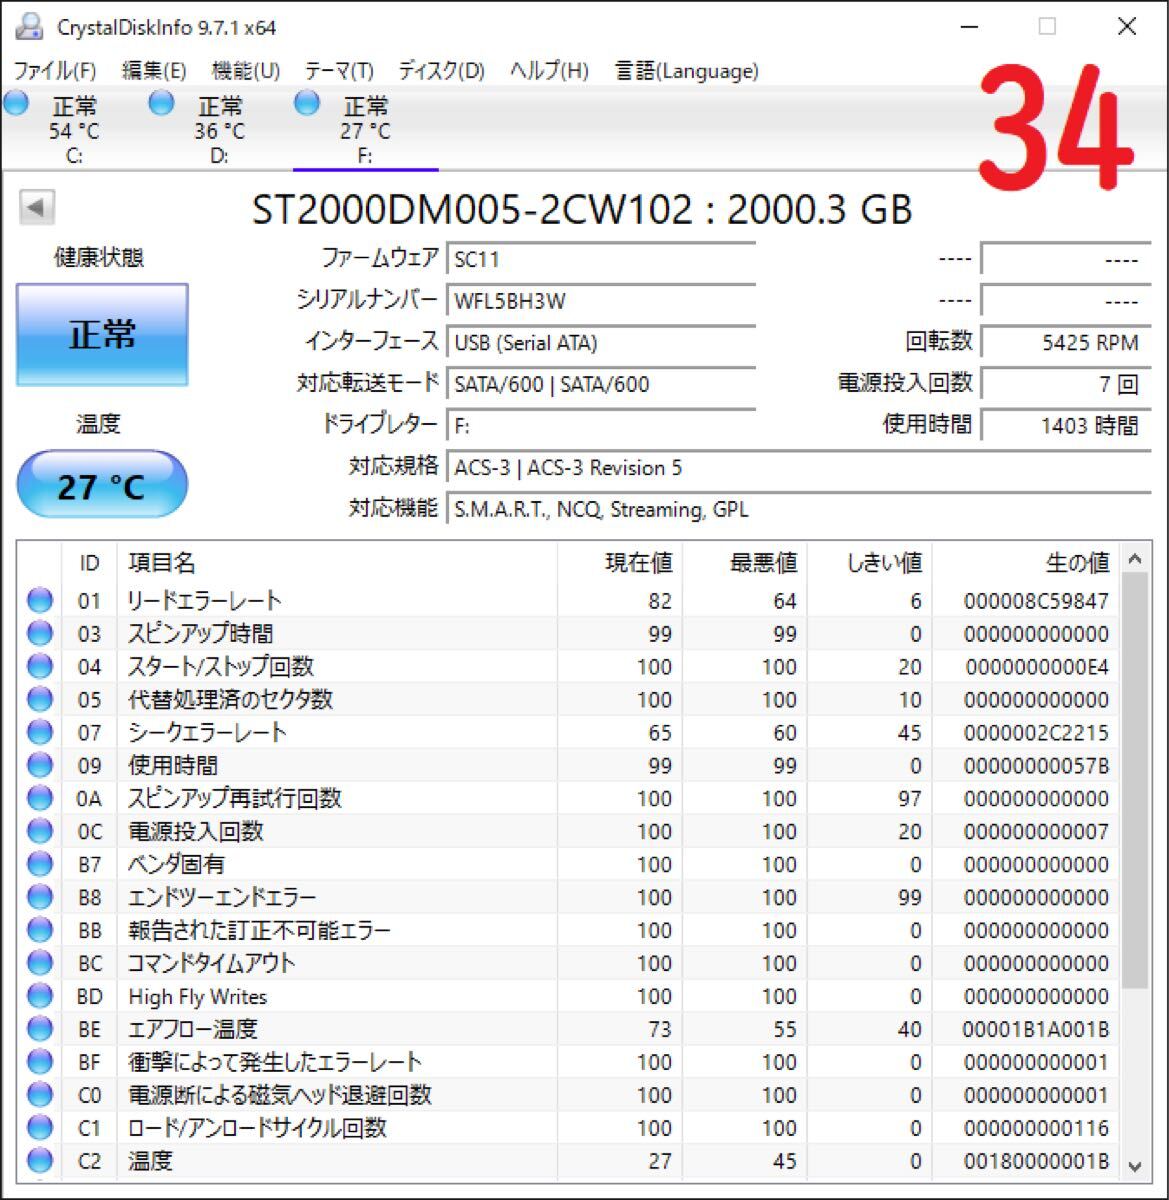
Task: Open the ヘルプ(H) menu
Action: click(x=549, y=71)
